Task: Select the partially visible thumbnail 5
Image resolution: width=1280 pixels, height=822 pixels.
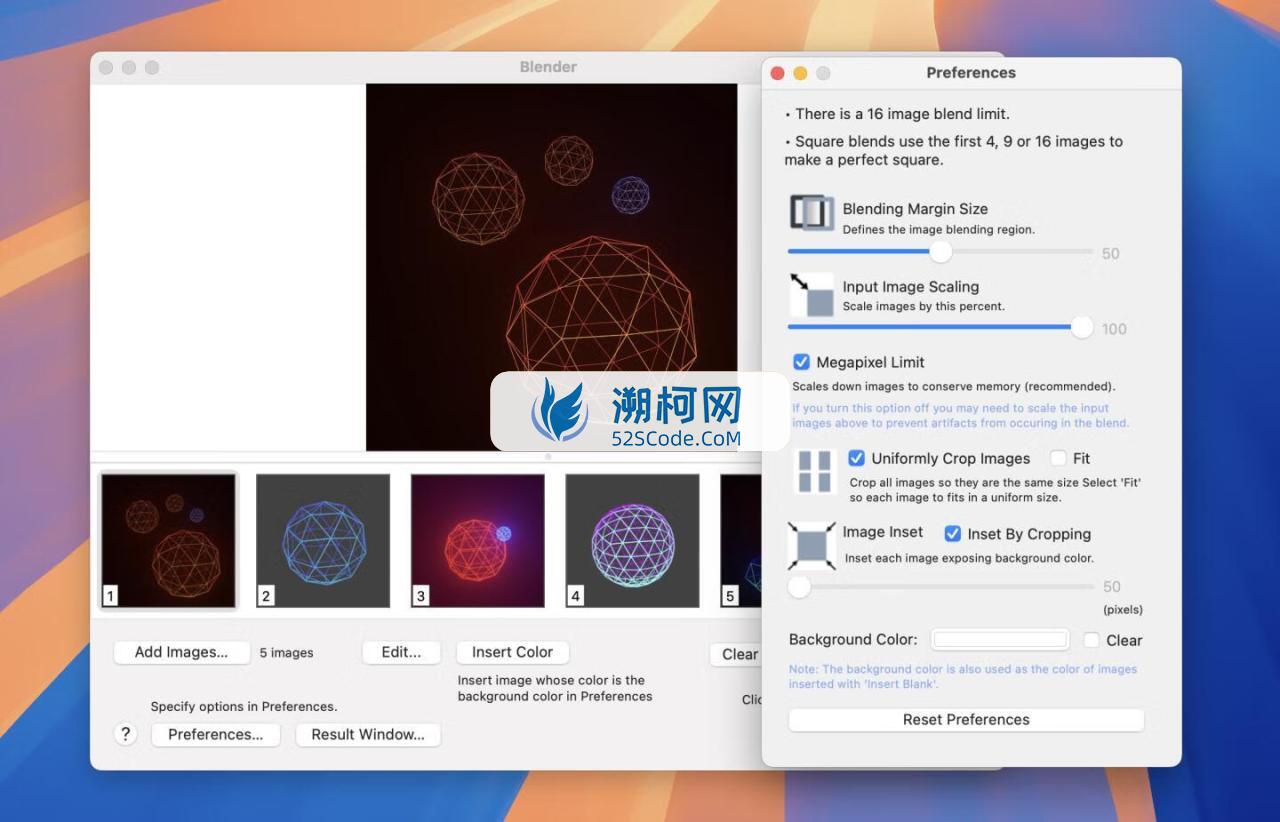Action: 741,540
